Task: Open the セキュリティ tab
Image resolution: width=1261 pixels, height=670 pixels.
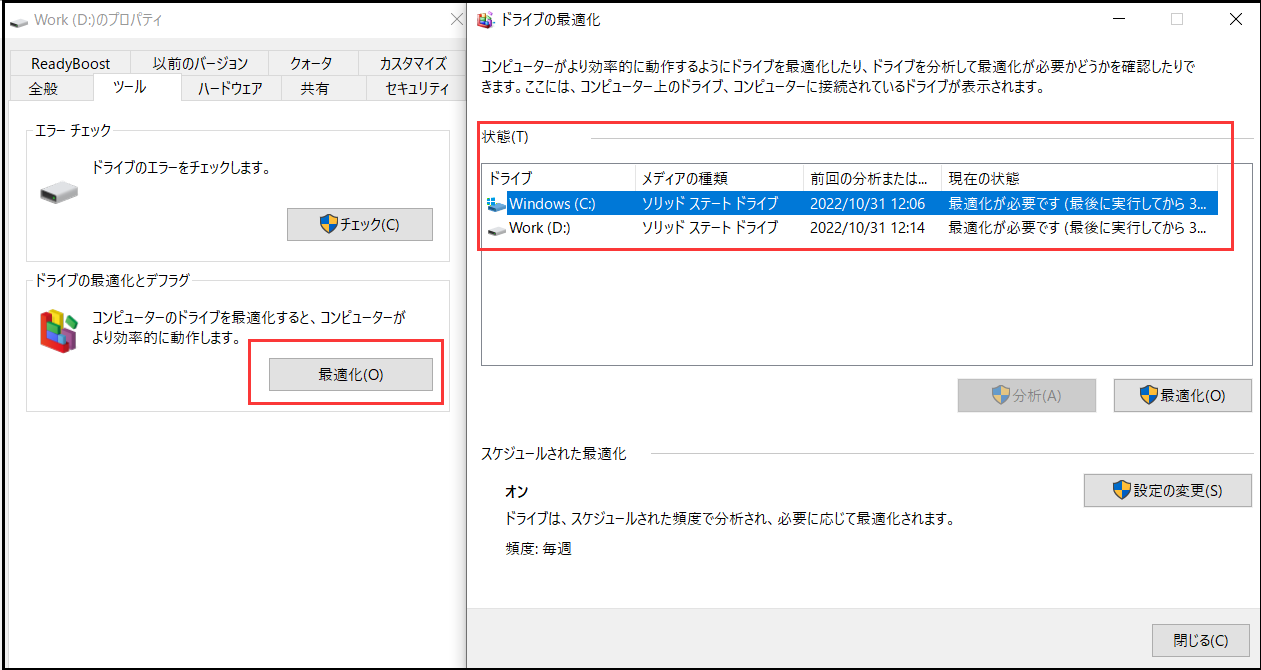Action: point(416,89)
